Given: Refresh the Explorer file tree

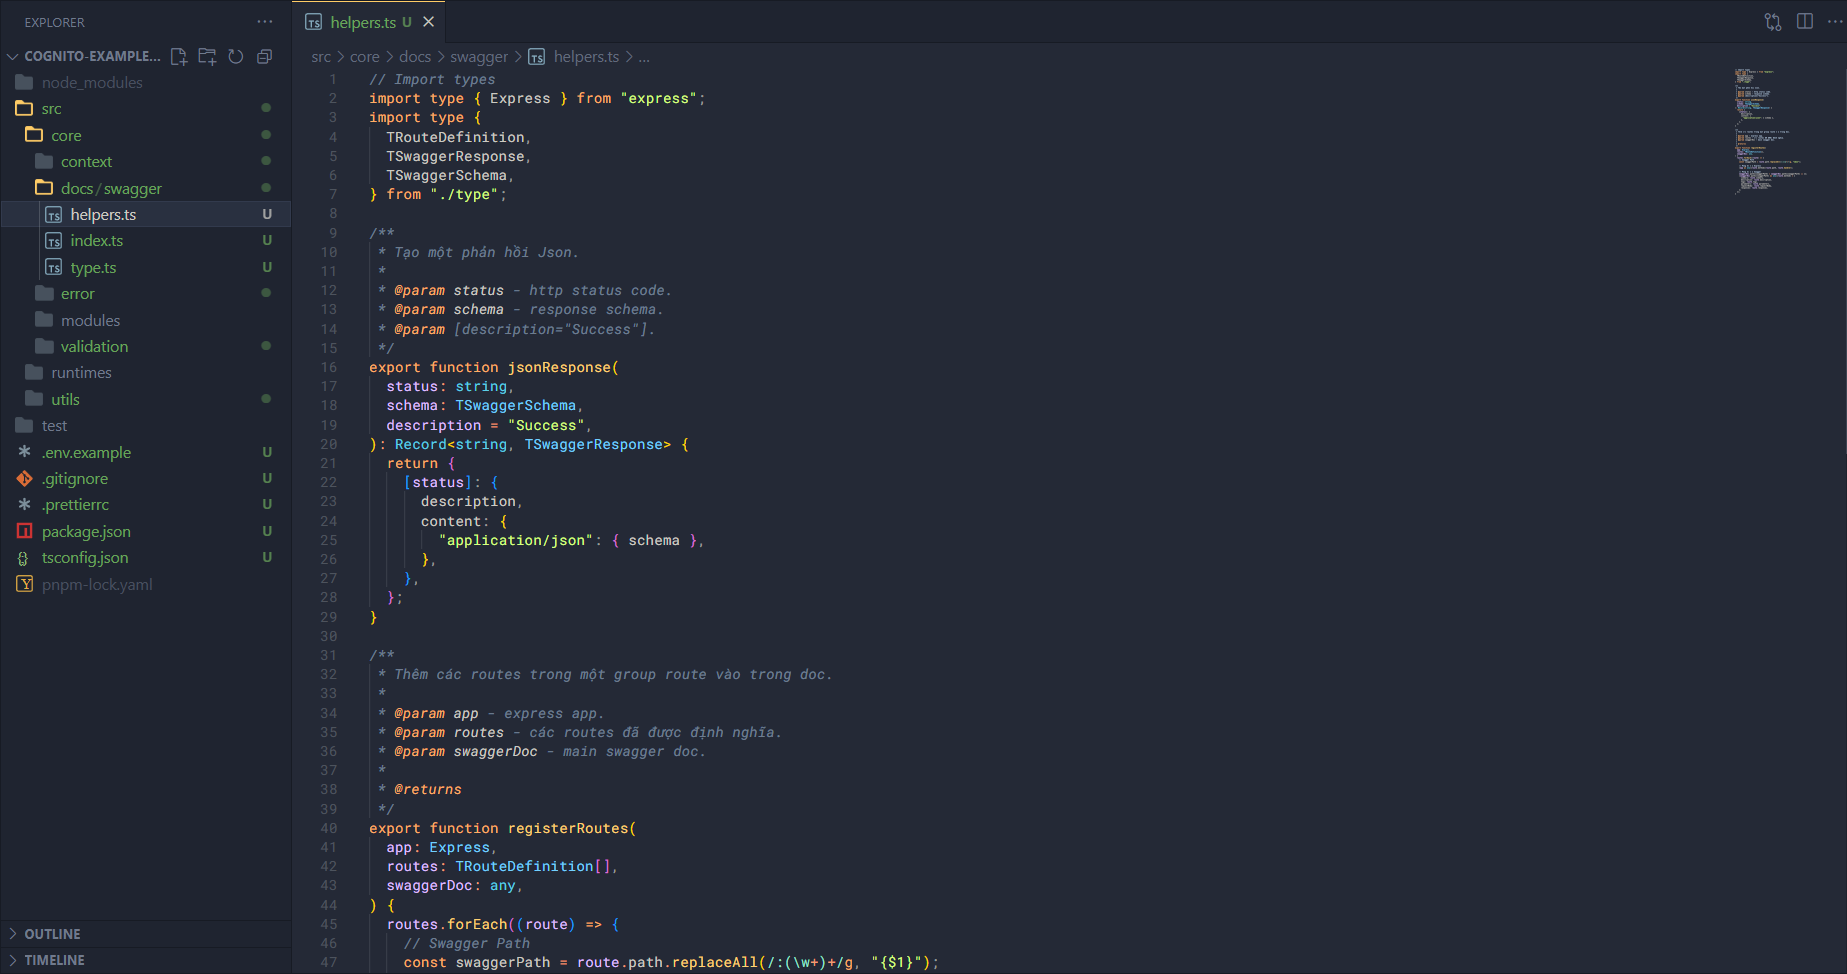Looking at the screenshot, I should point(236,57).
